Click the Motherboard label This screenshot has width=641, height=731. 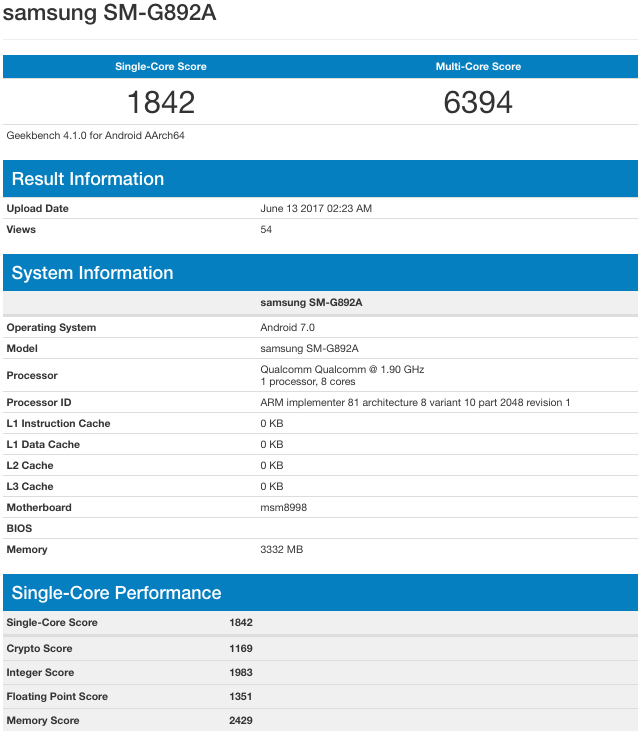coord(39,507)
